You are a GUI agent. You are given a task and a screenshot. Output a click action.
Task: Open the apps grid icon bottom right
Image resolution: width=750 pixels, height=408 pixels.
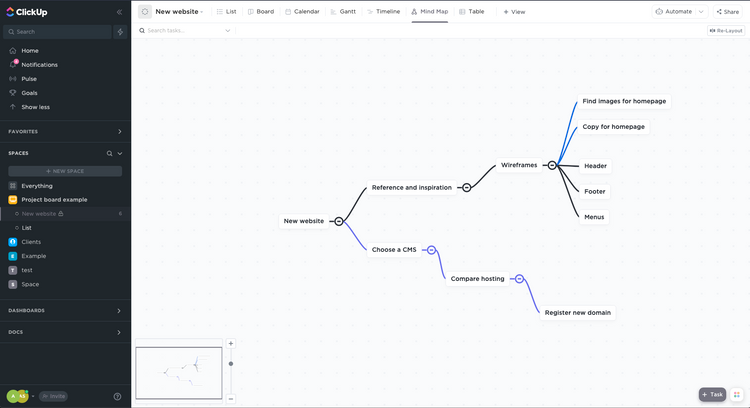tap(737, 395)
